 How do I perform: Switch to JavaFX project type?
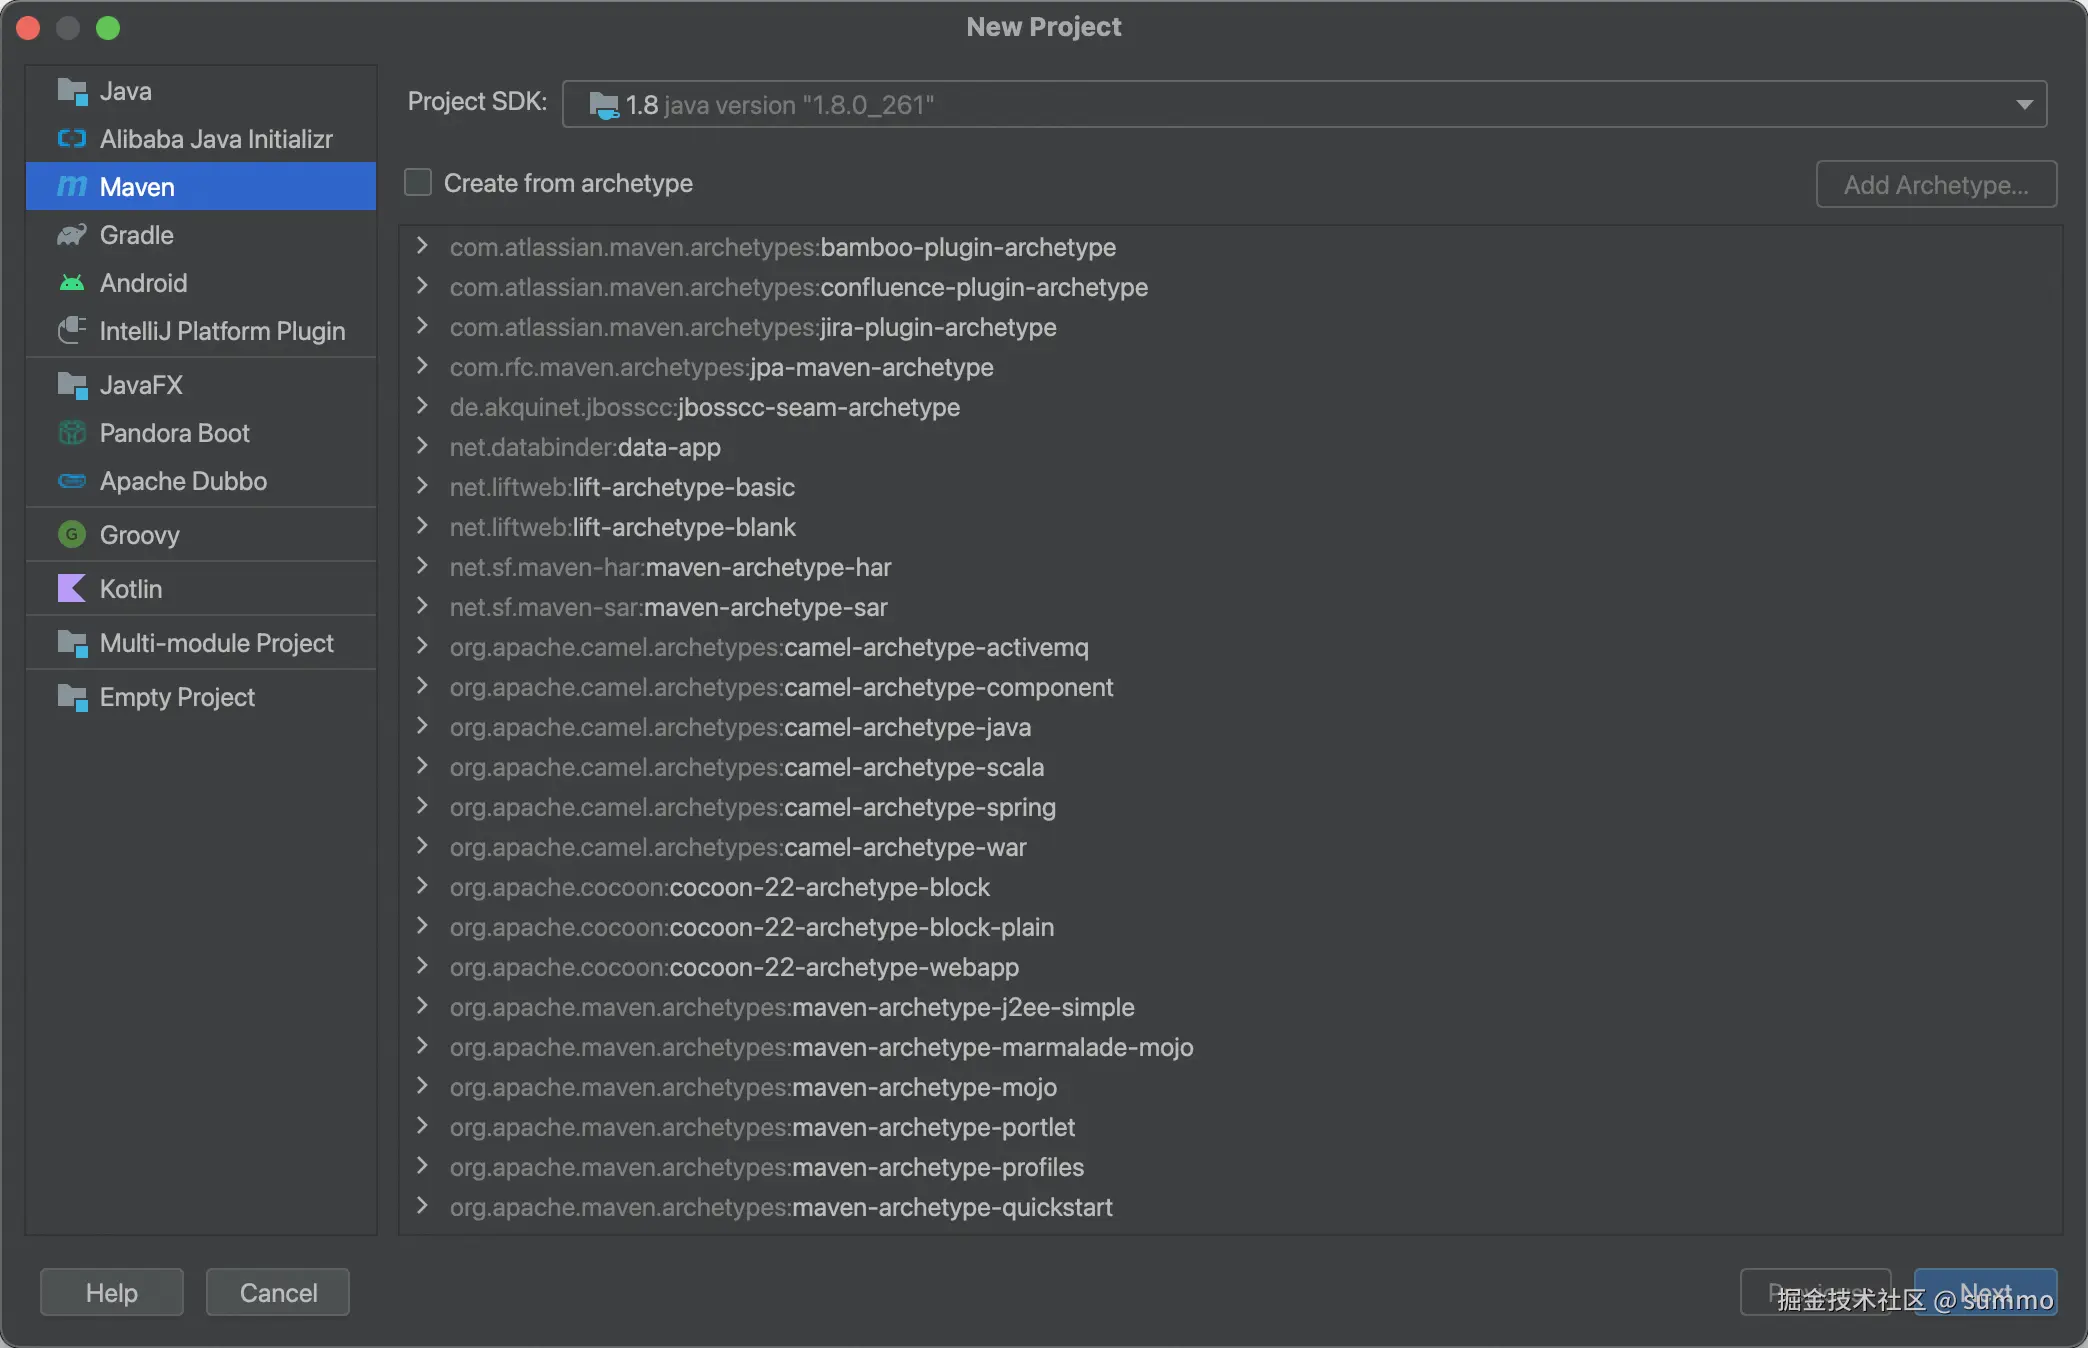pyautogui.click(x=141, y=385)
